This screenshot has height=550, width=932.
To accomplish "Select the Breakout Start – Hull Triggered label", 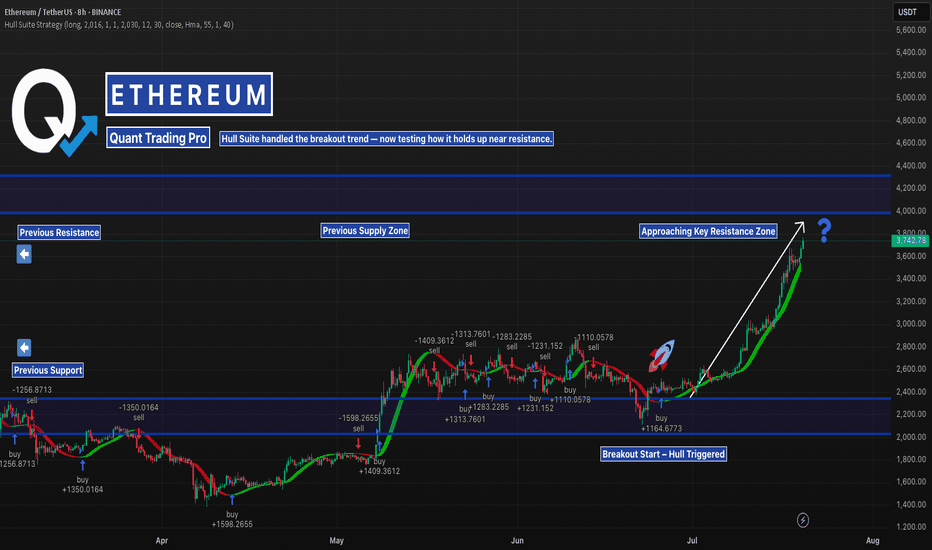I will click(663, 454).
